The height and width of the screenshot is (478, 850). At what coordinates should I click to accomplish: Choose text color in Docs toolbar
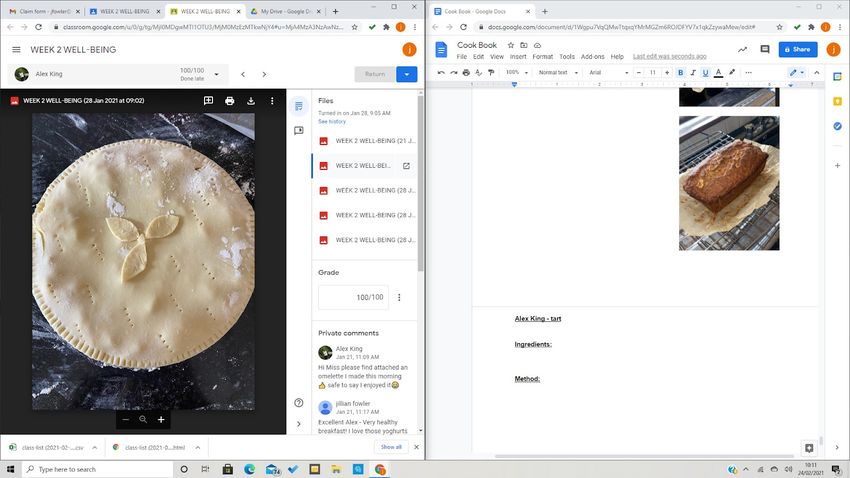coord(718,72)
